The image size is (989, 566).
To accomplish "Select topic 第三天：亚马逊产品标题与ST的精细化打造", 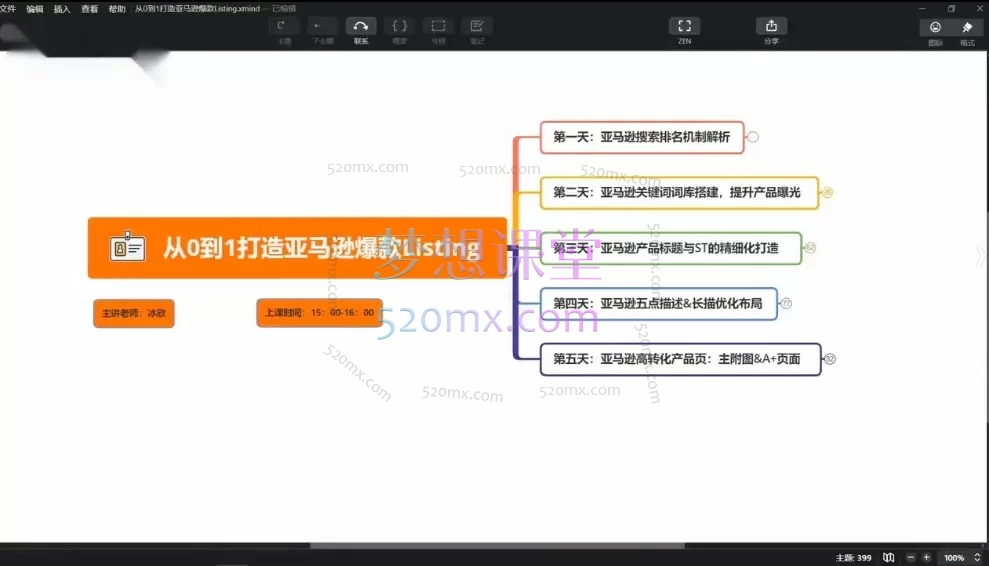I will (x=671, y=248).
